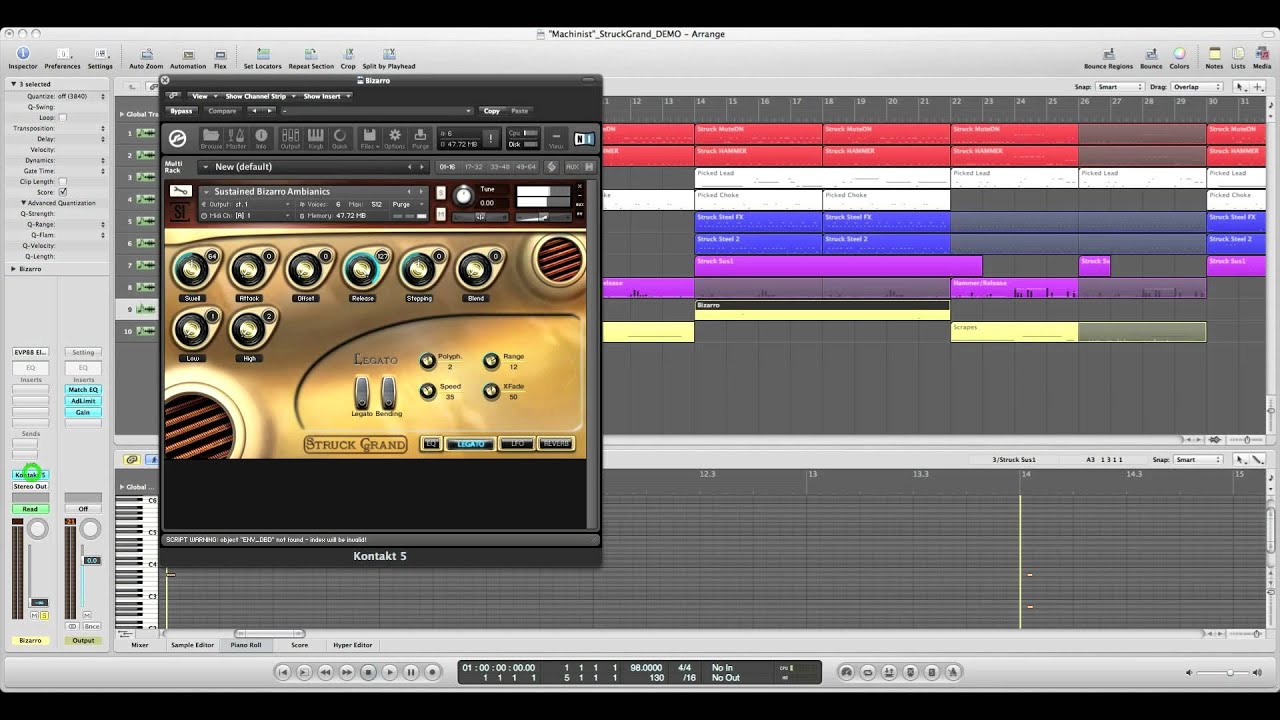Toggle the Bending switch
This screenshot has width=1280, height=720.
click(x=388, y=392)
